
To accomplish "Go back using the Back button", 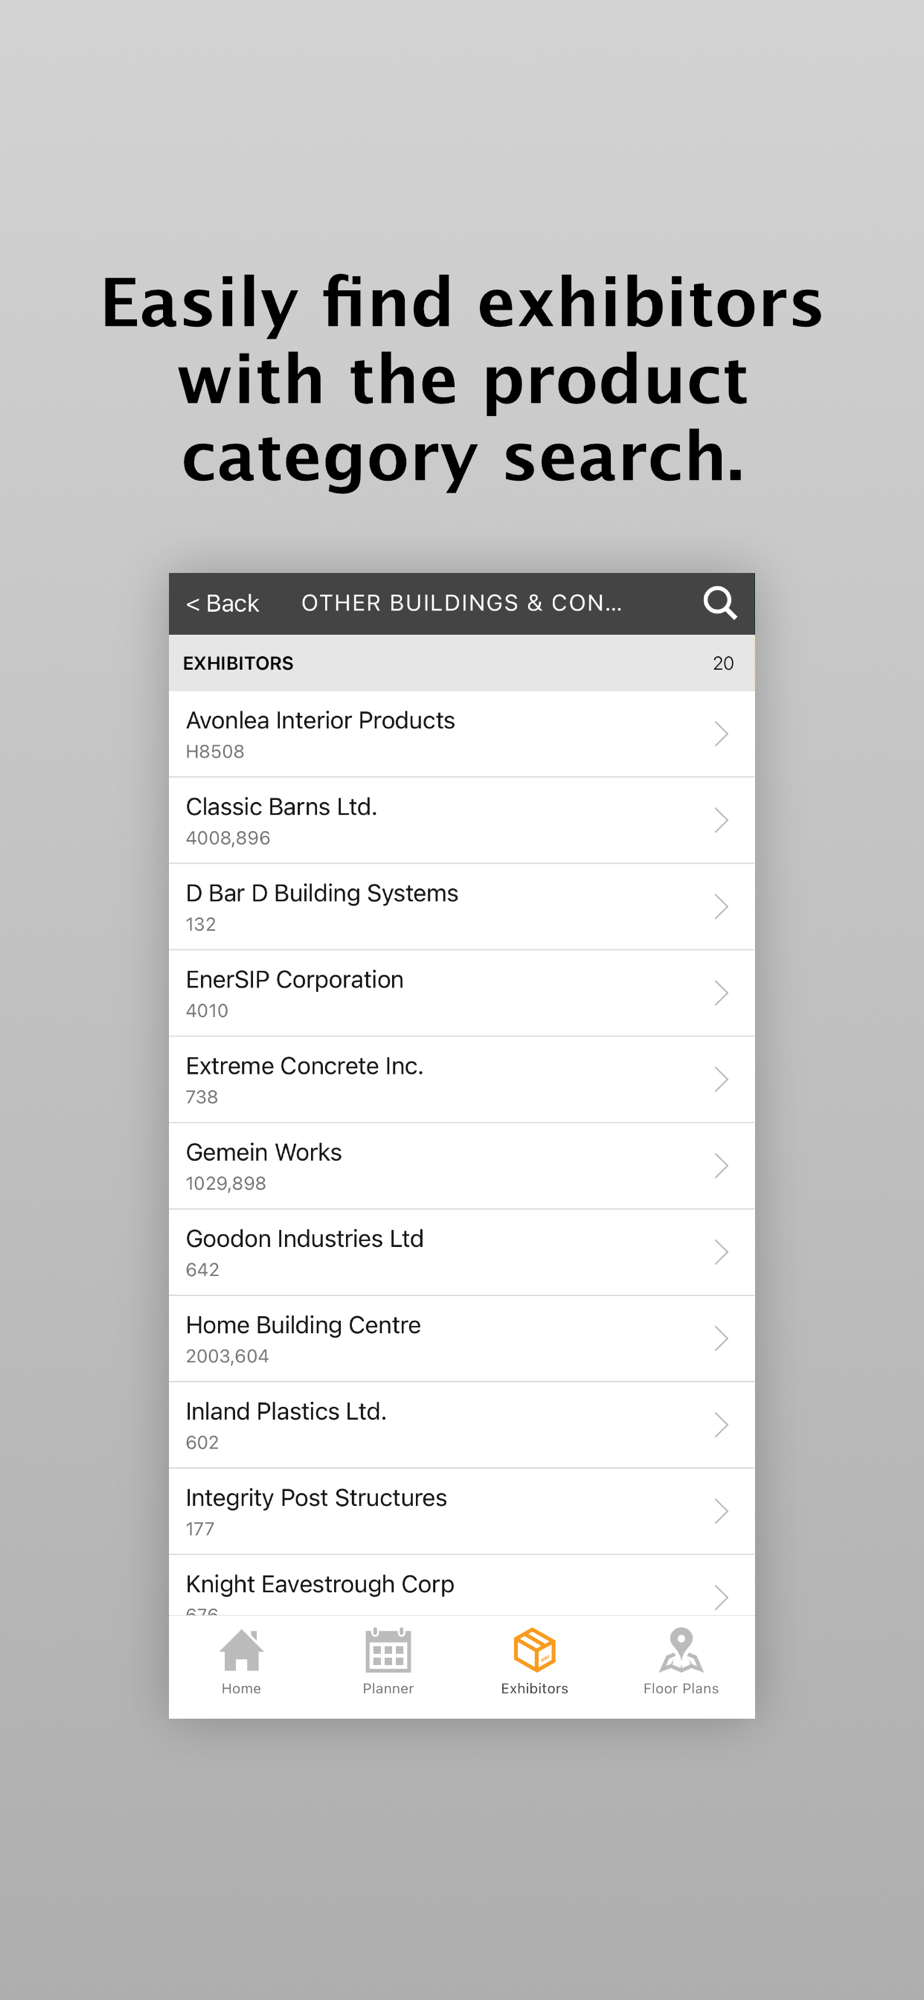I will [223, 604].
